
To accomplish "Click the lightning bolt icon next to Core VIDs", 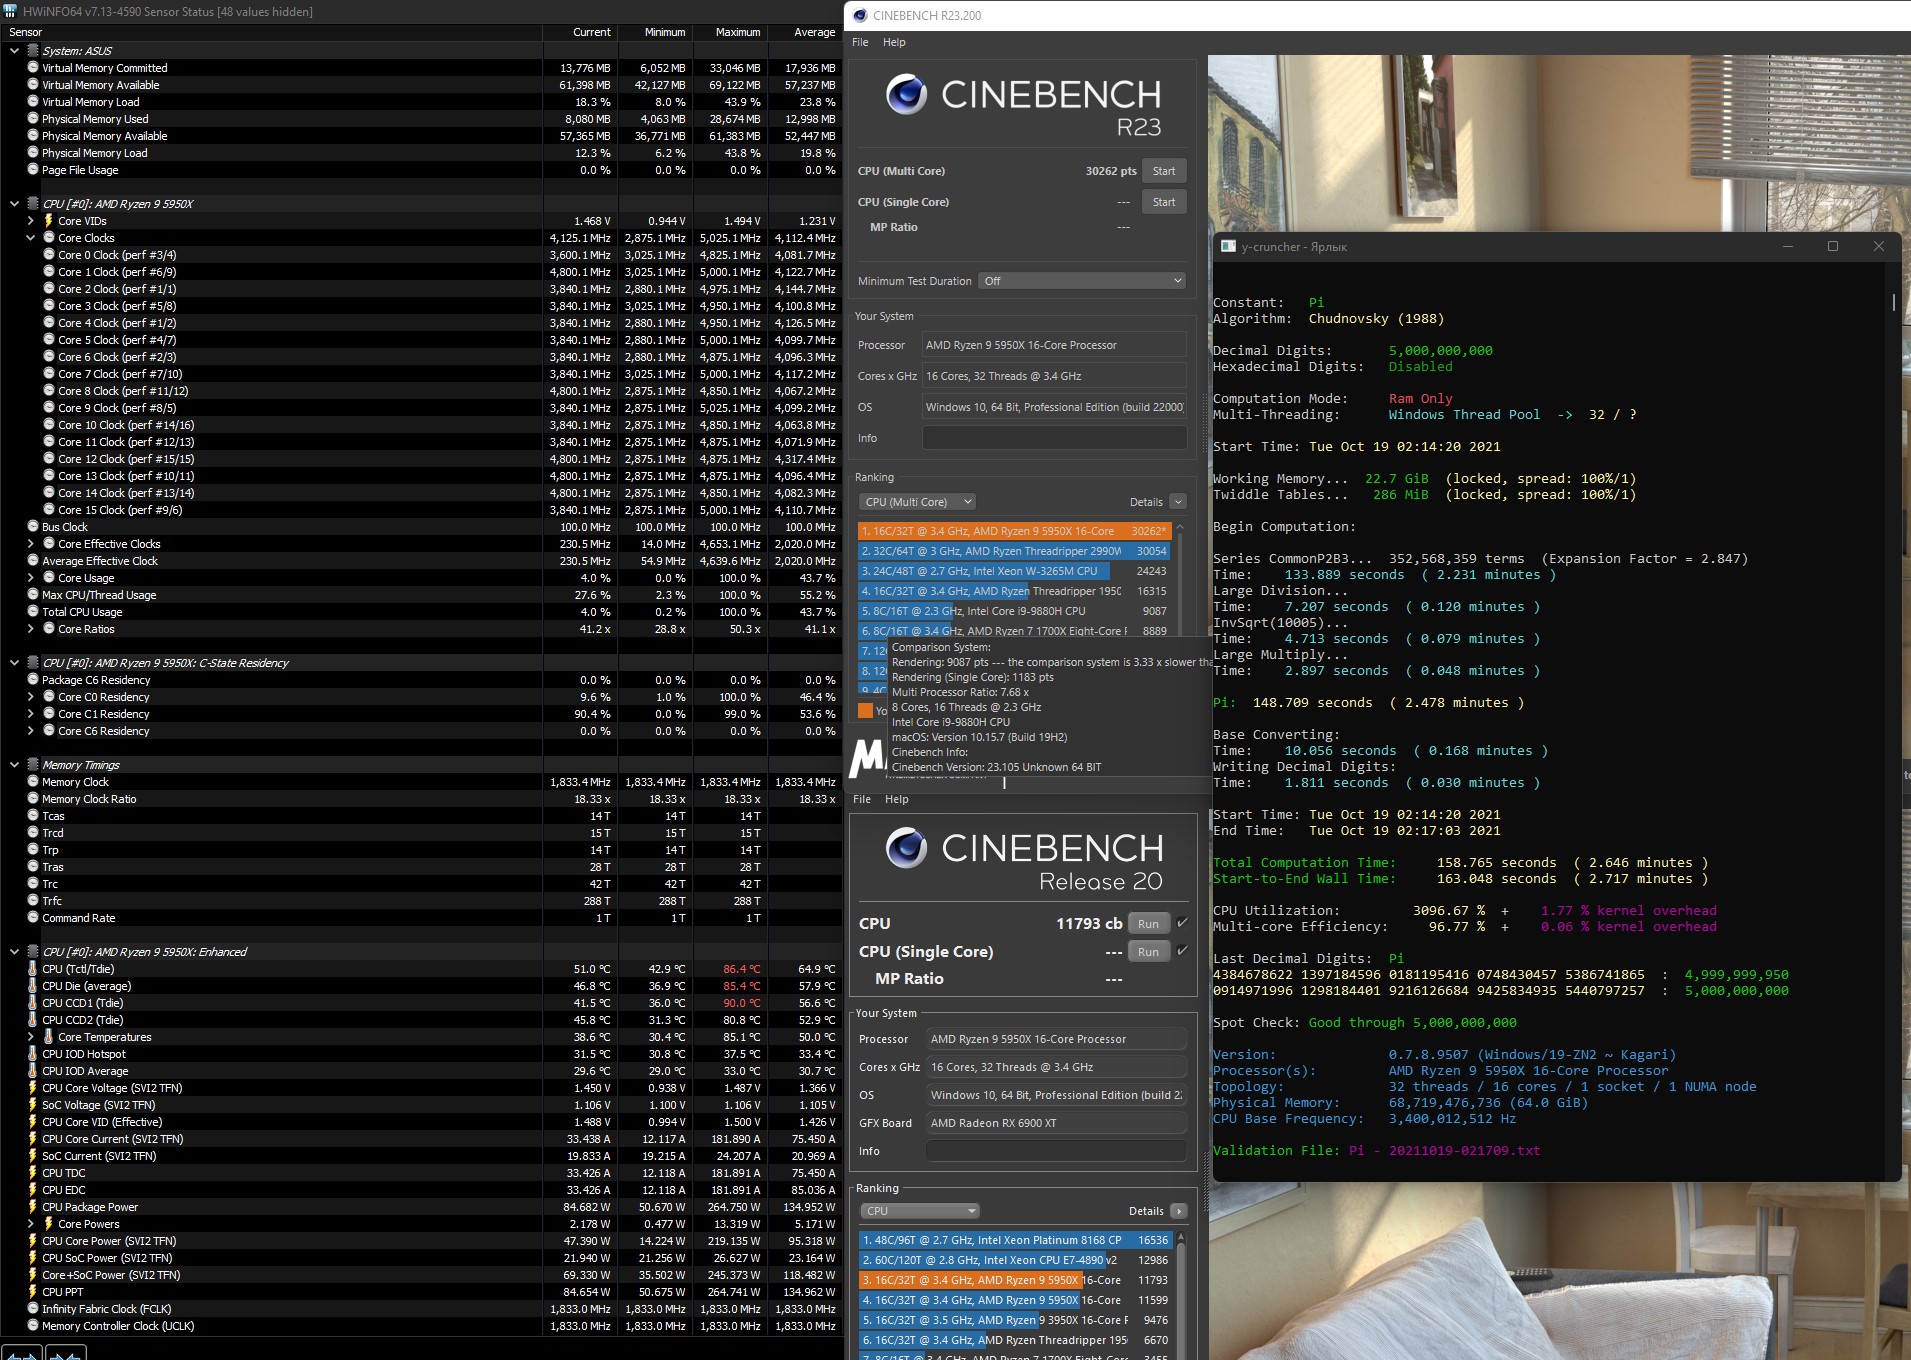I will click(x=48, y=221).
